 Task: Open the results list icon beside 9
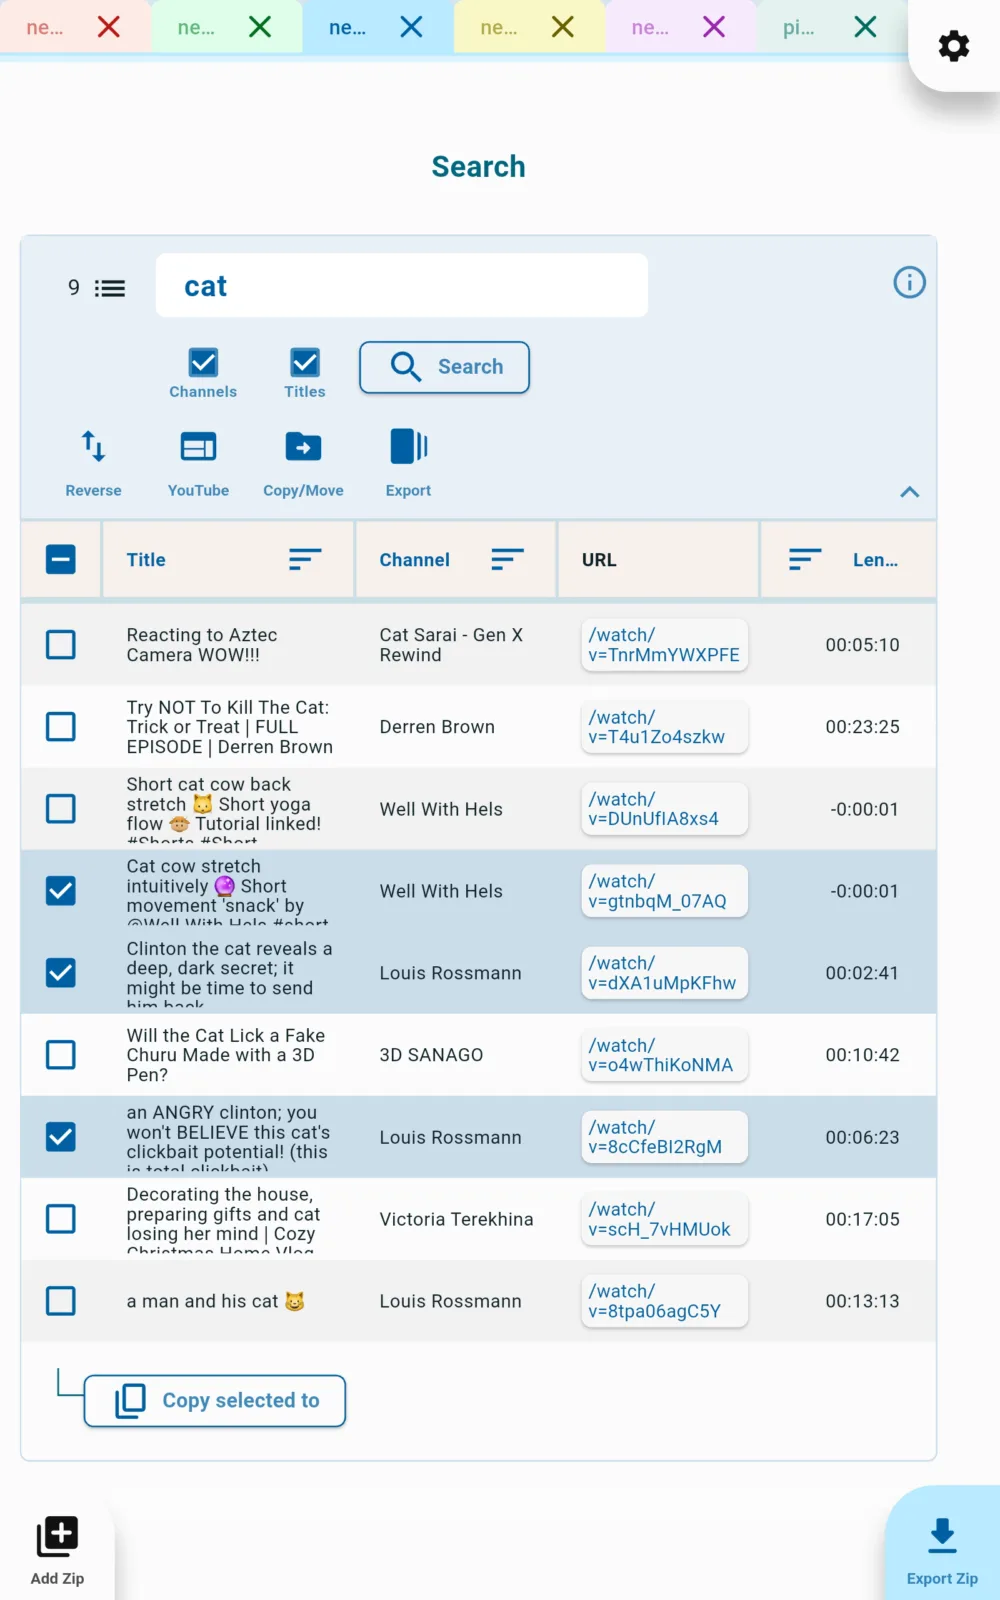pos(110,288)
